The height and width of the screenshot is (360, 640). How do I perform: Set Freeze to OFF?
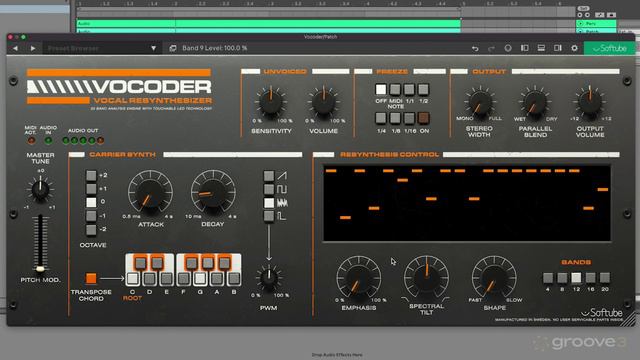pyautogui.click(x=380, y=89)
